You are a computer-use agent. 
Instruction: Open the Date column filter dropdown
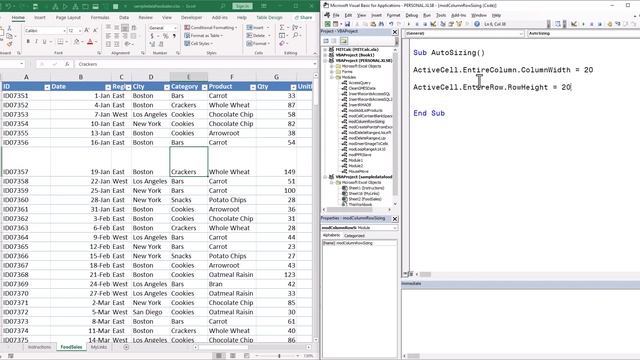click(x=108, y=87)
